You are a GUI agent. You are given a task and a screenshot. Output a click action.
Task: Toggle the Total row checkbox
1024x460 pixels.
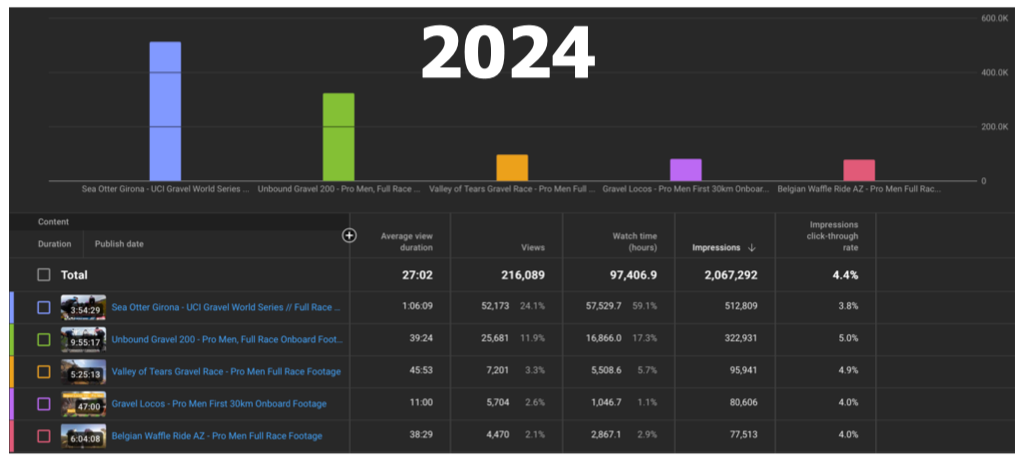tap(43, 274)
